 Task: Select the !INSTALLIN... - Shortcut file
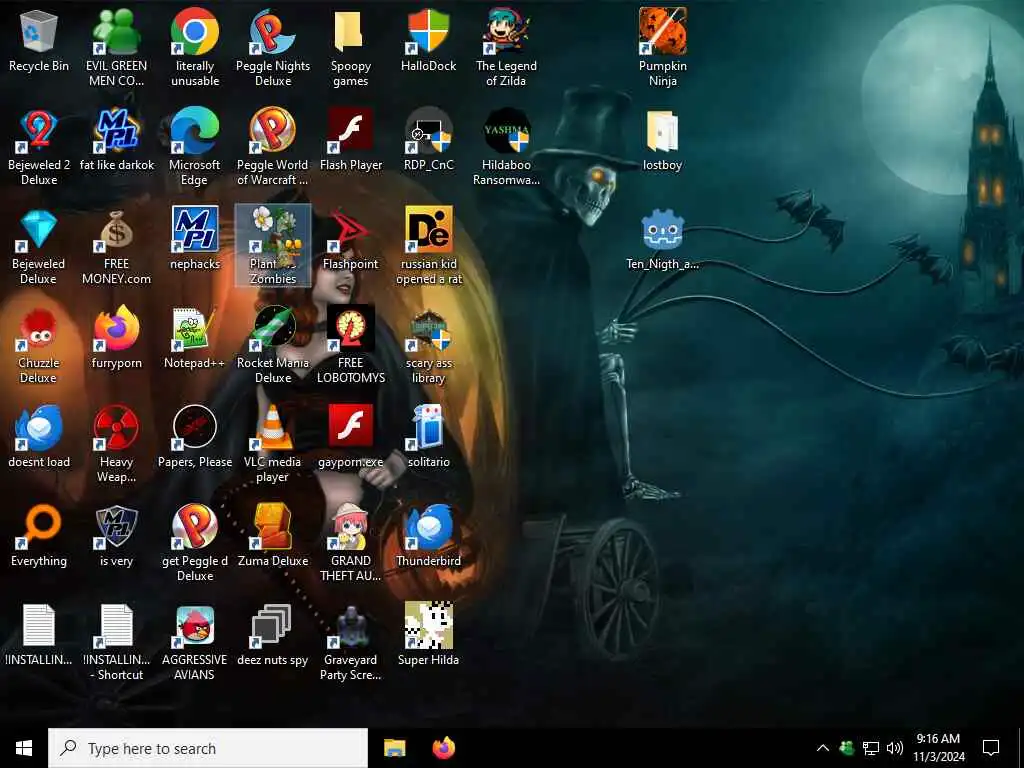pyautogui.click(x=116, y=643)
